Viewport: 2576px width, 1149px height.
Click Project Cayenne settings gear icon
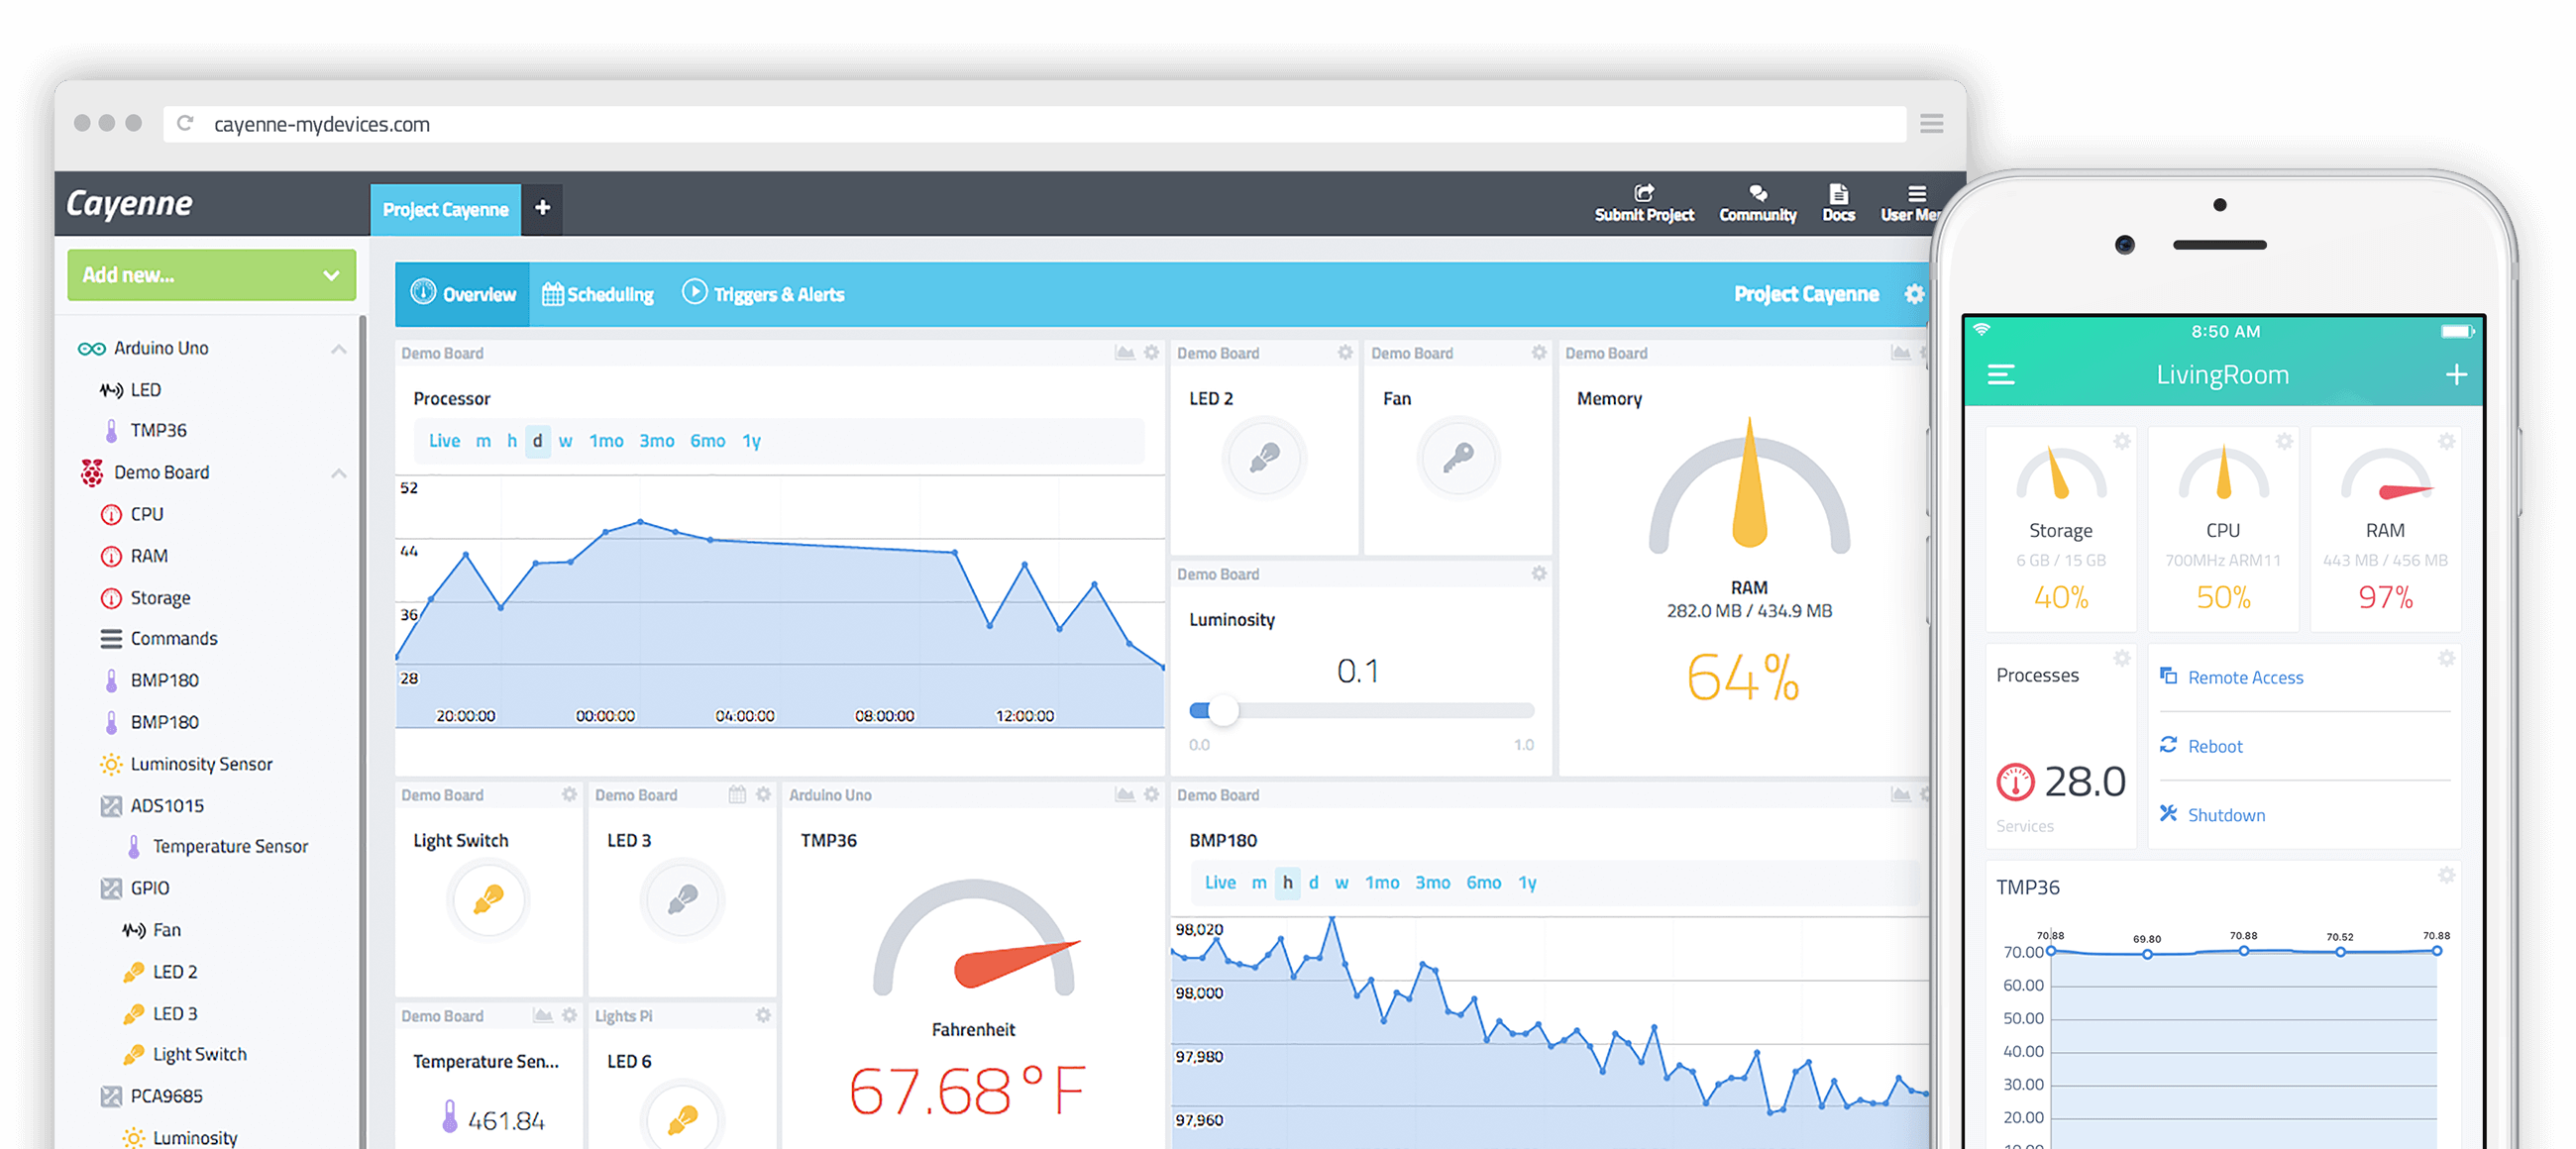click(1914, 295)
